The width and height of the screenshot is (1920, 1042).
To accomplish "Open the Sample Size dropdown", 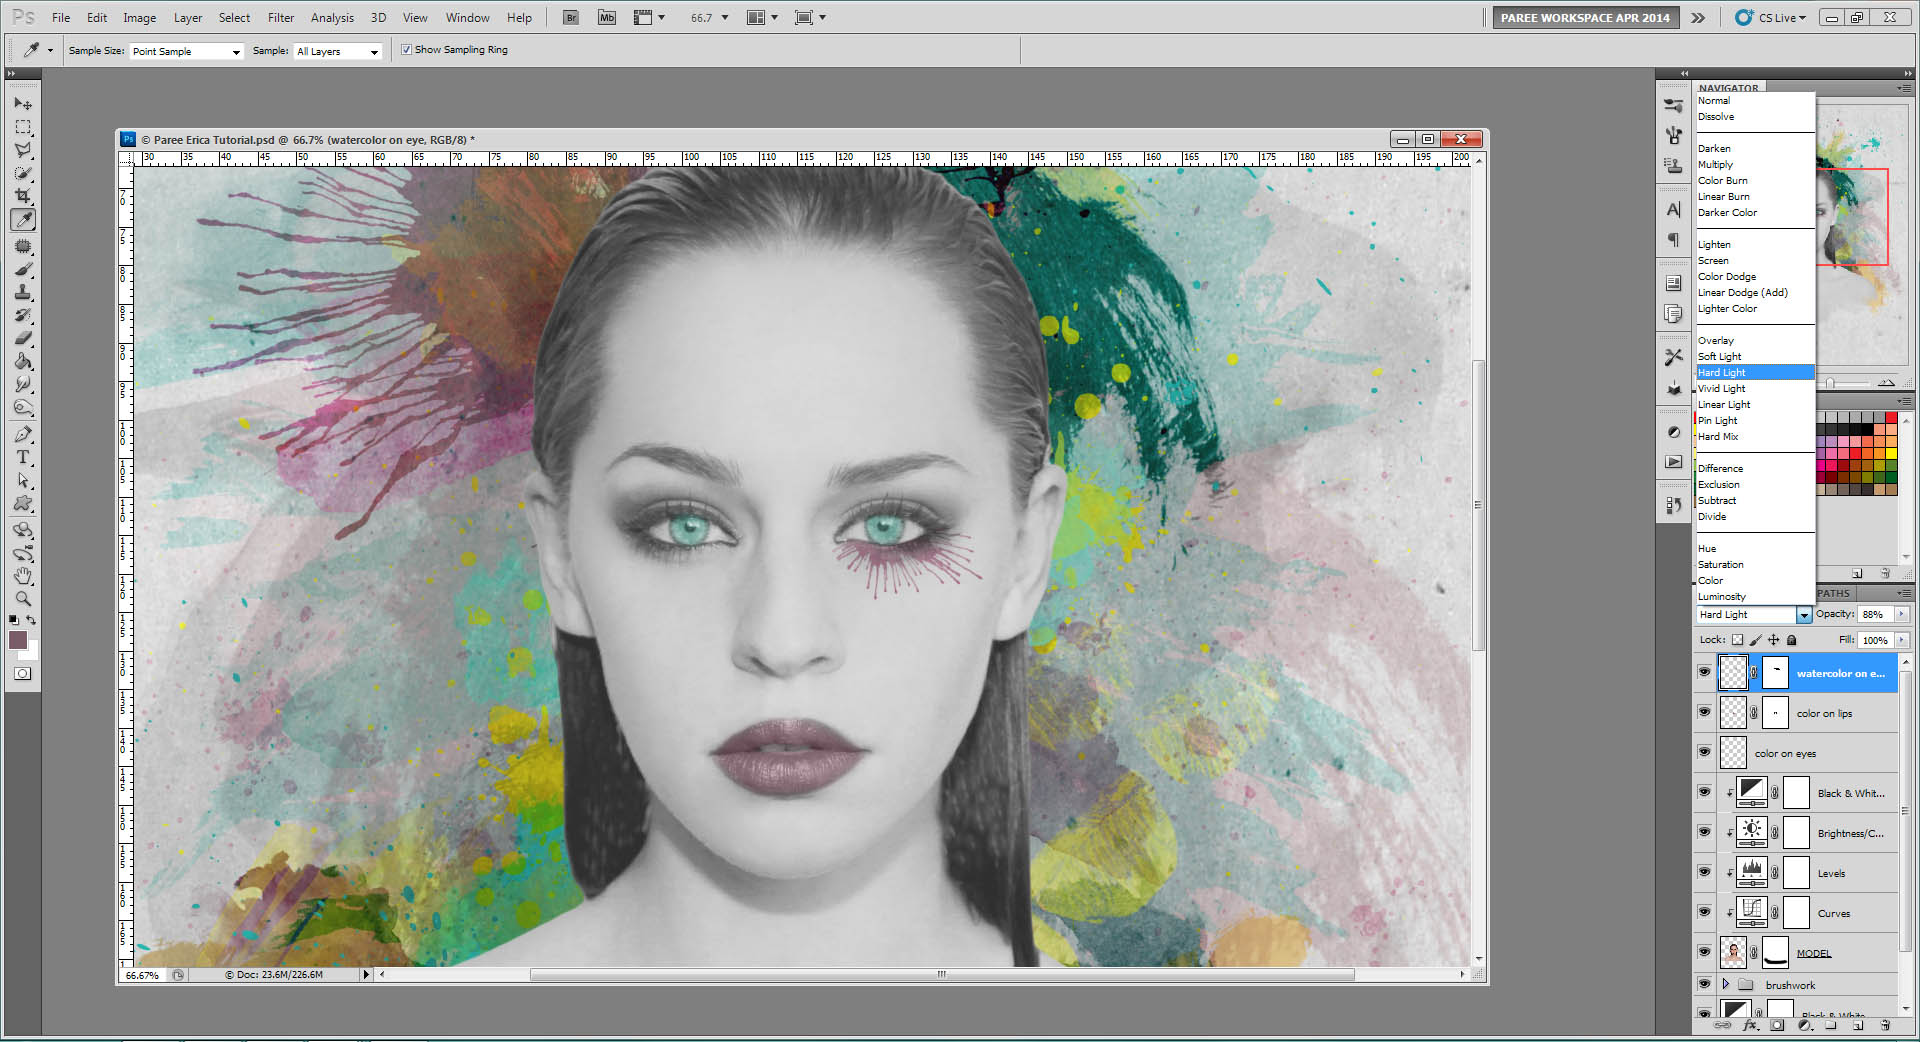I will click(x=186, y=52).
